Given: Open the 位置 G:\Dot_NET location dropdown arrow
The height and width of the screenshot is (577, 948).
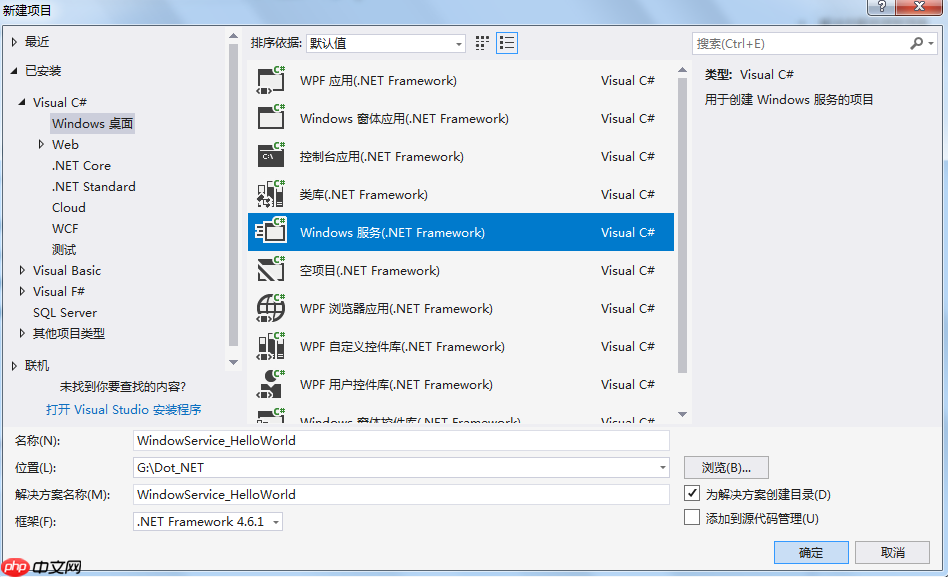Looking at the screenshot, I should coord(663,468).
